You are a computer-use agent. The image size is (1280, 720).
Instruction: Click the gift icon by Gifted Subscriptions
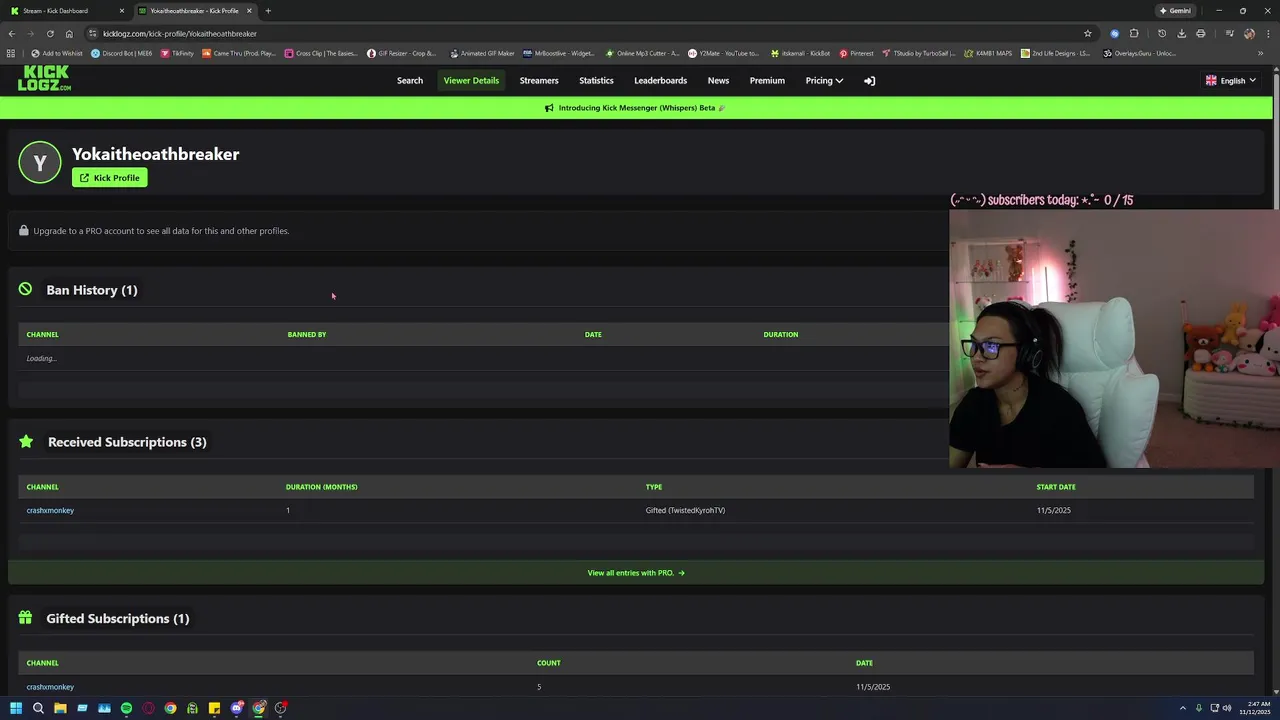25,618
